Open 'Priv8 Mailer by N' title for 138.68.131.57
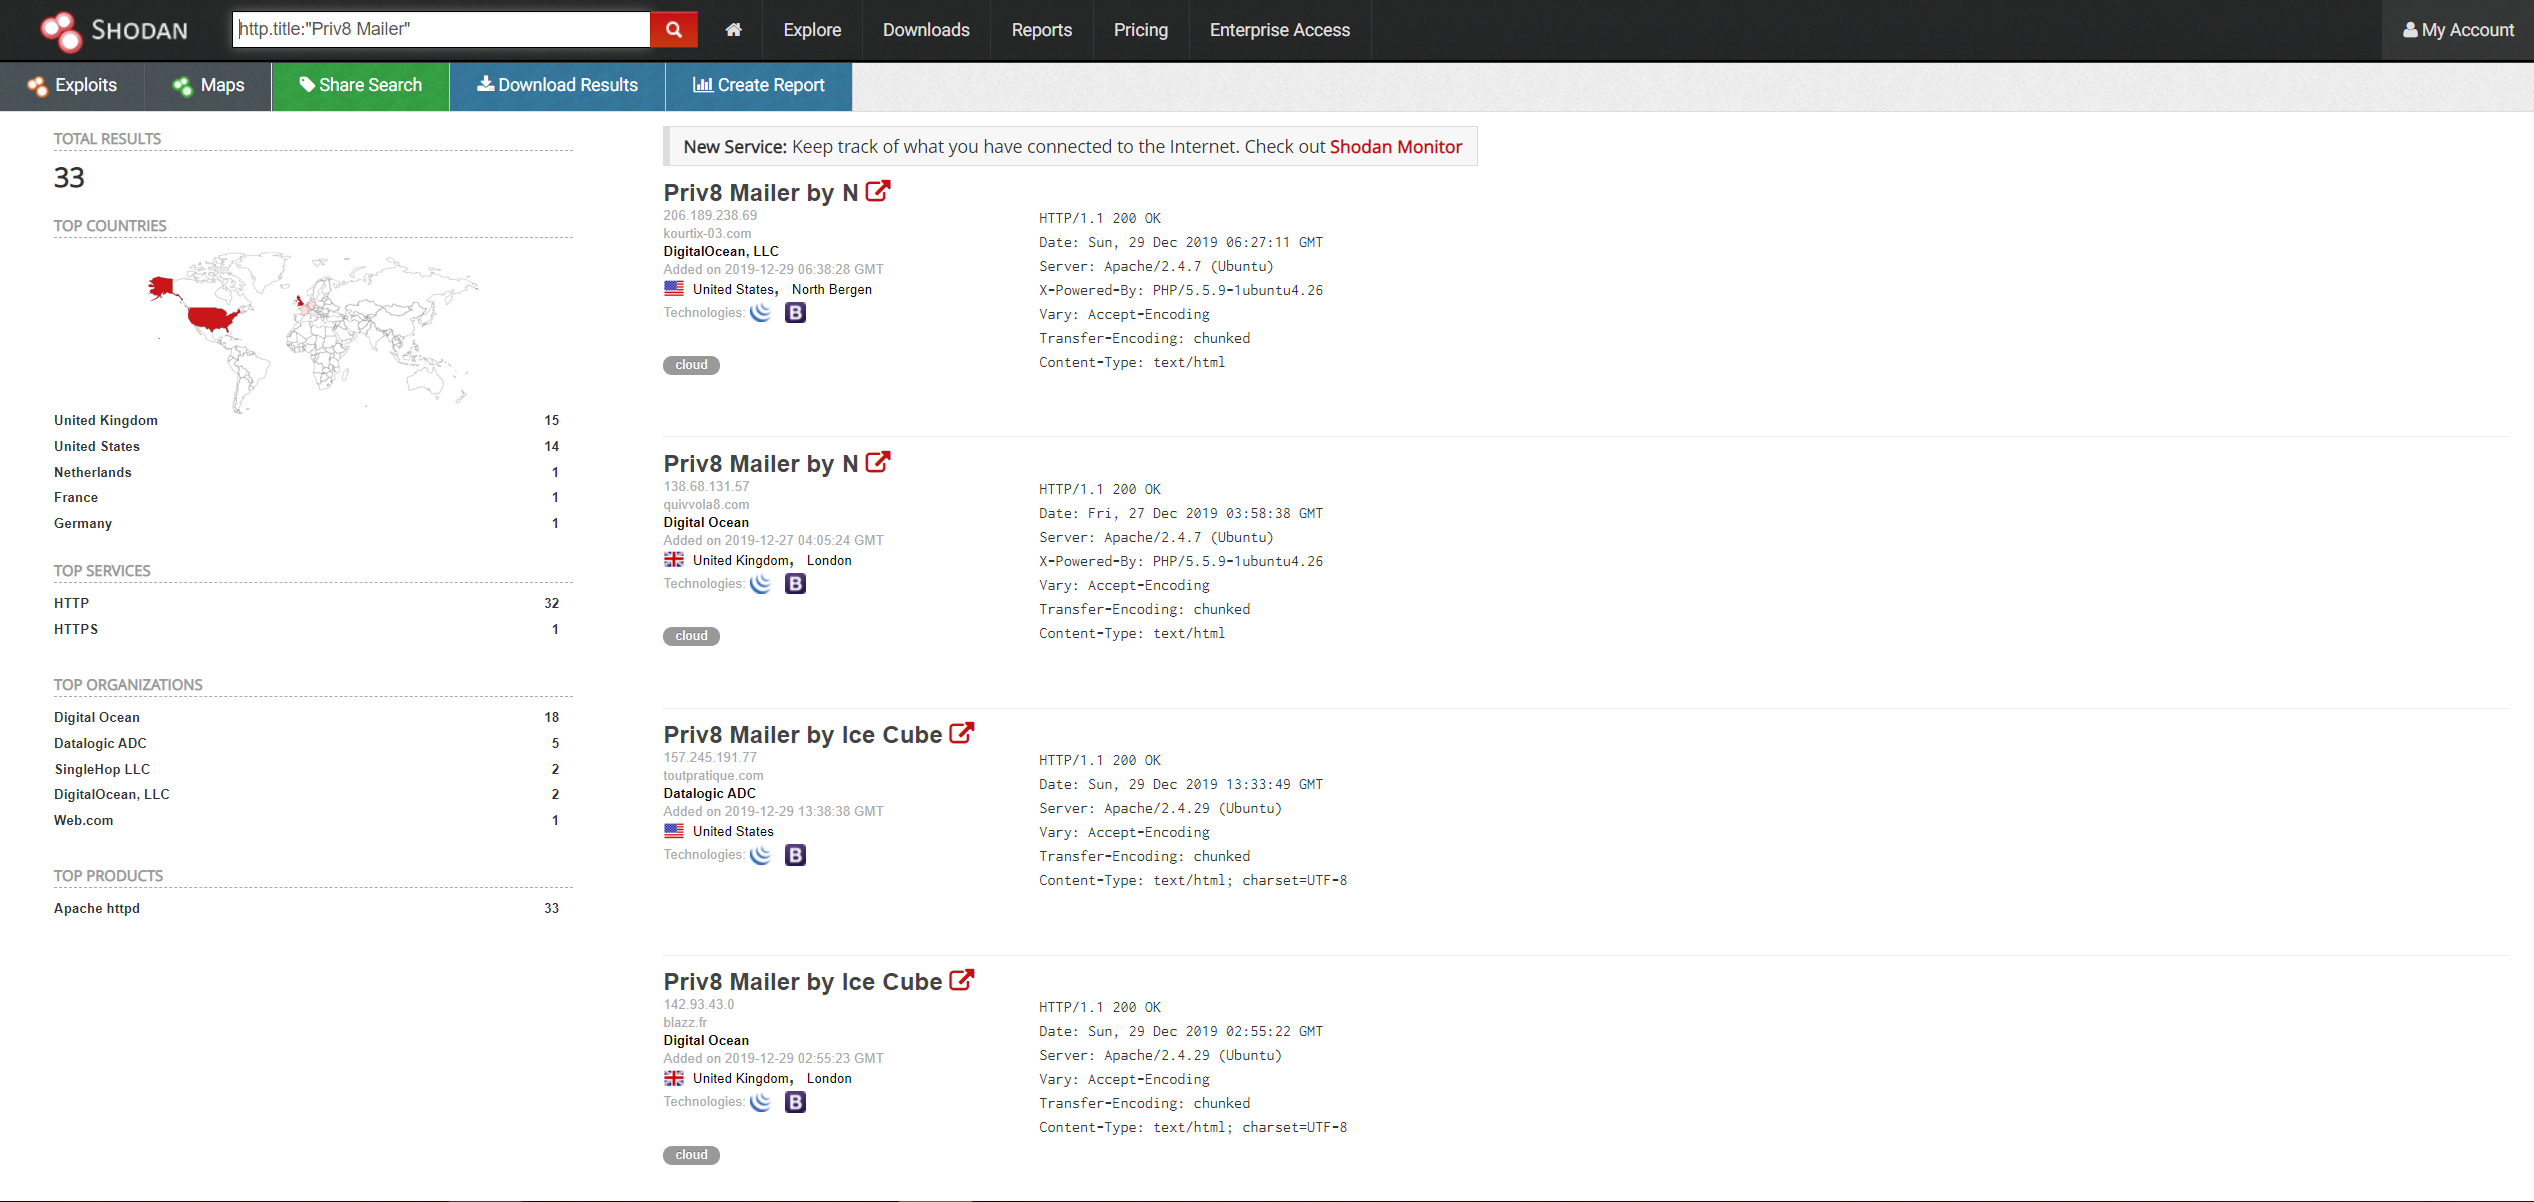 (761, 464)
